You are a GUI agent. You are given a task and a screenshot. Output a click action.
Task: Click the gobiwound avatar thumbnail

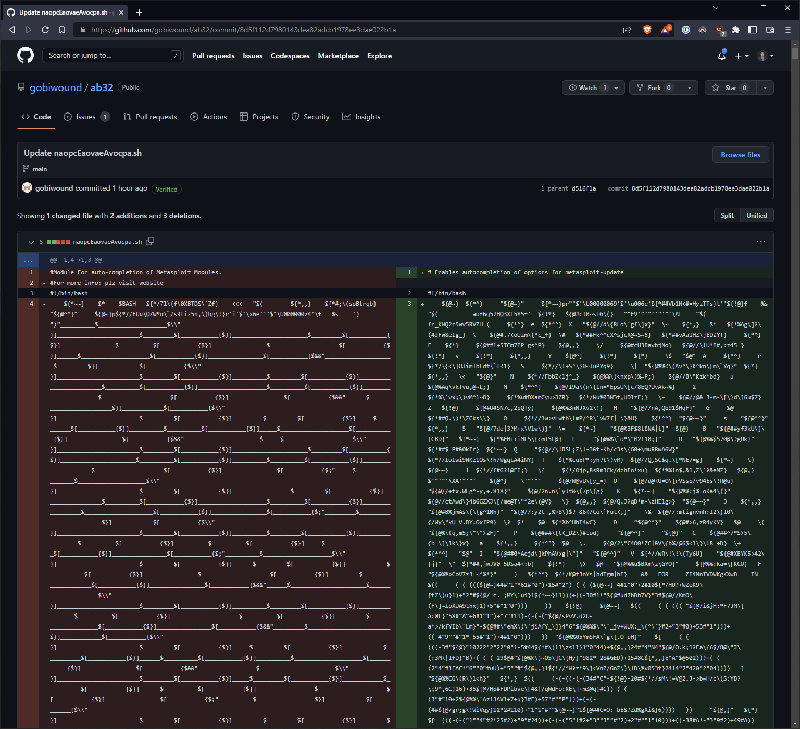click(x=27, y=188)
